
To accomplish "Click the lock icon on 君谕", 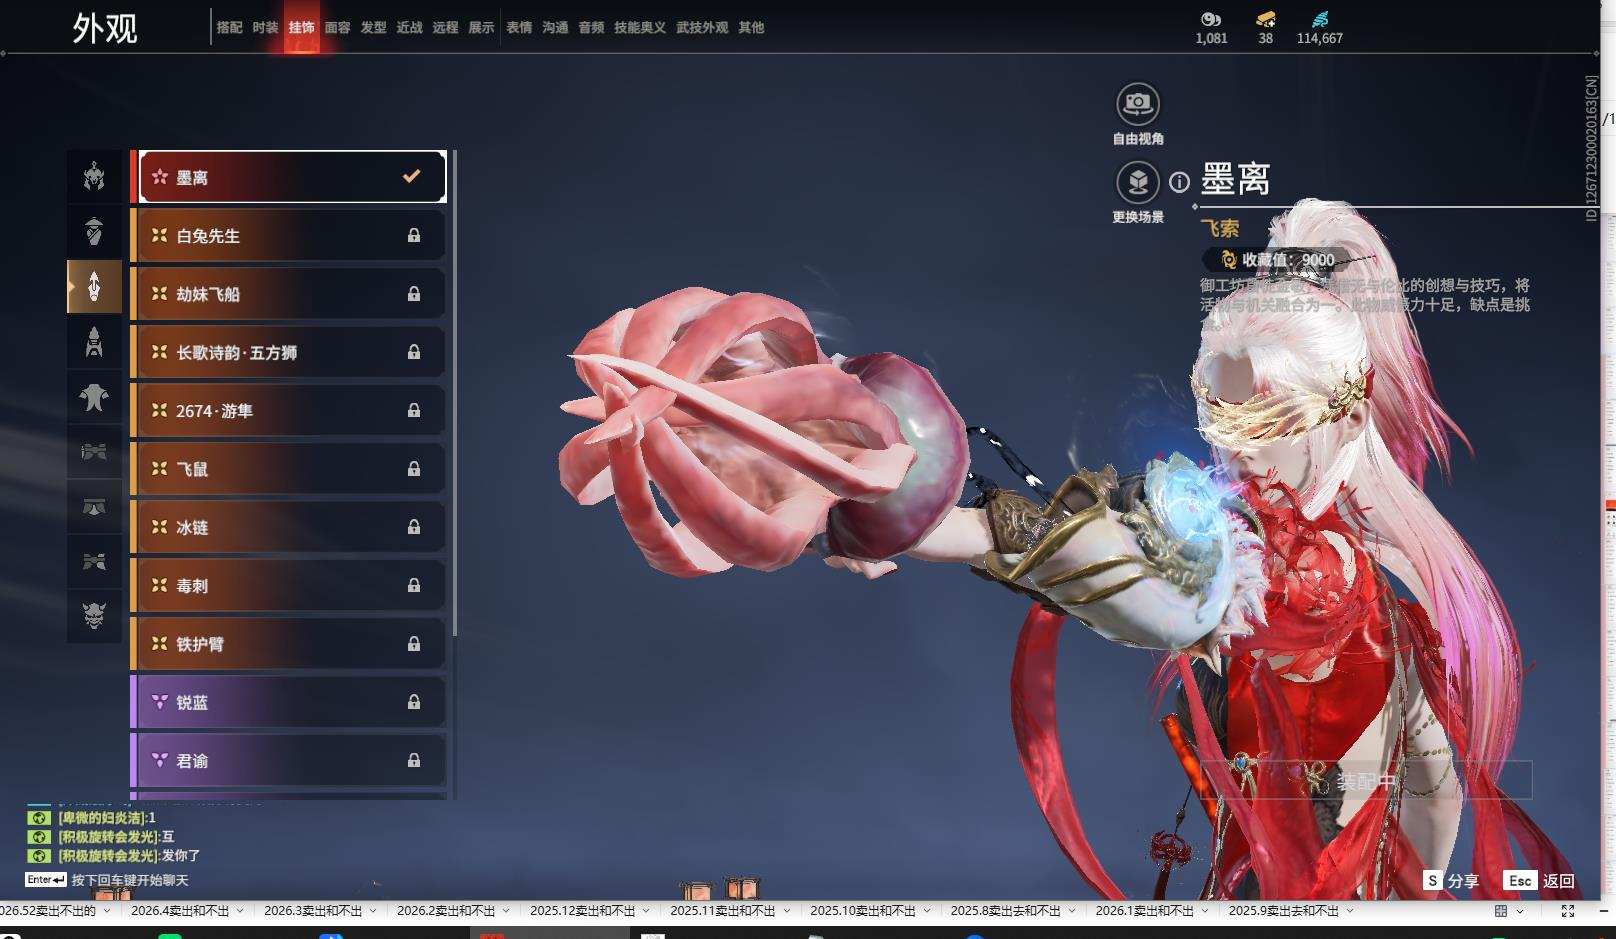I will pos(414,761).
